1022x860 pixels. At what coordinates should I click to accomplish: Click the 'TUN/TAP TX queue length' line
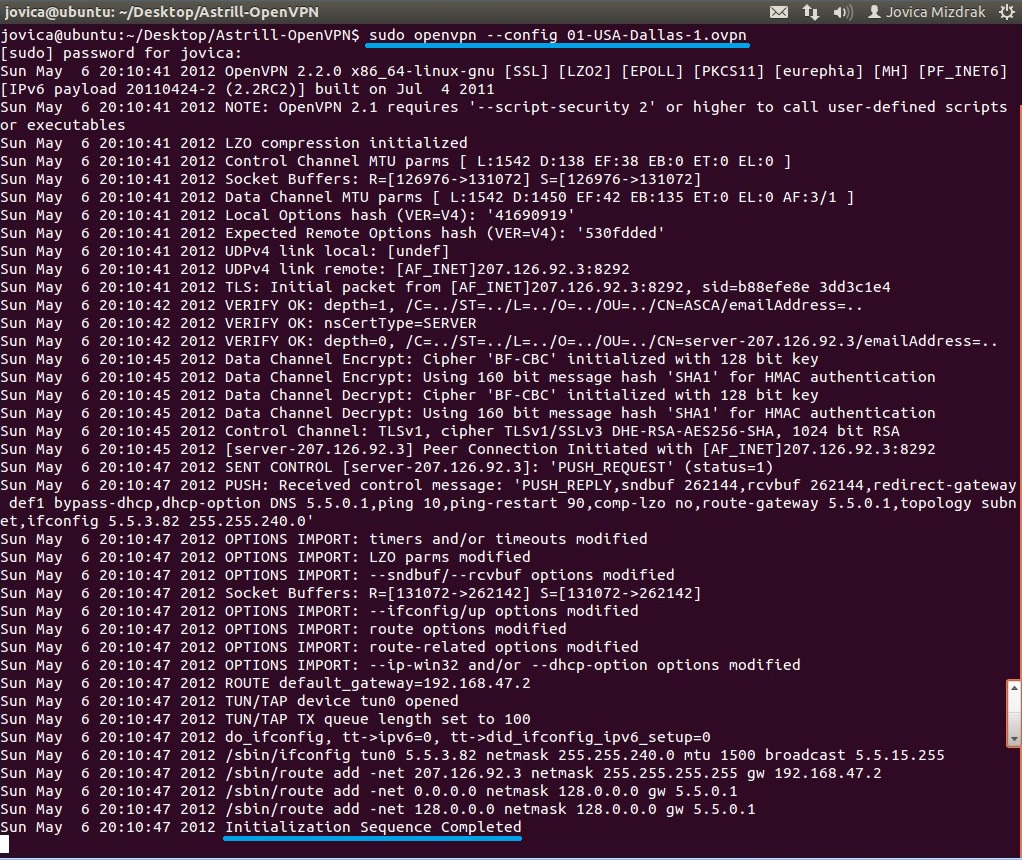265,719
